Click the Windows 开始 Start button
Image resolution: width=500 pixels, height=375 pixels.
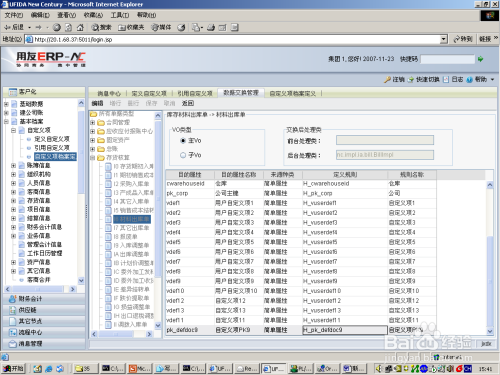click(x=13, y=368)
